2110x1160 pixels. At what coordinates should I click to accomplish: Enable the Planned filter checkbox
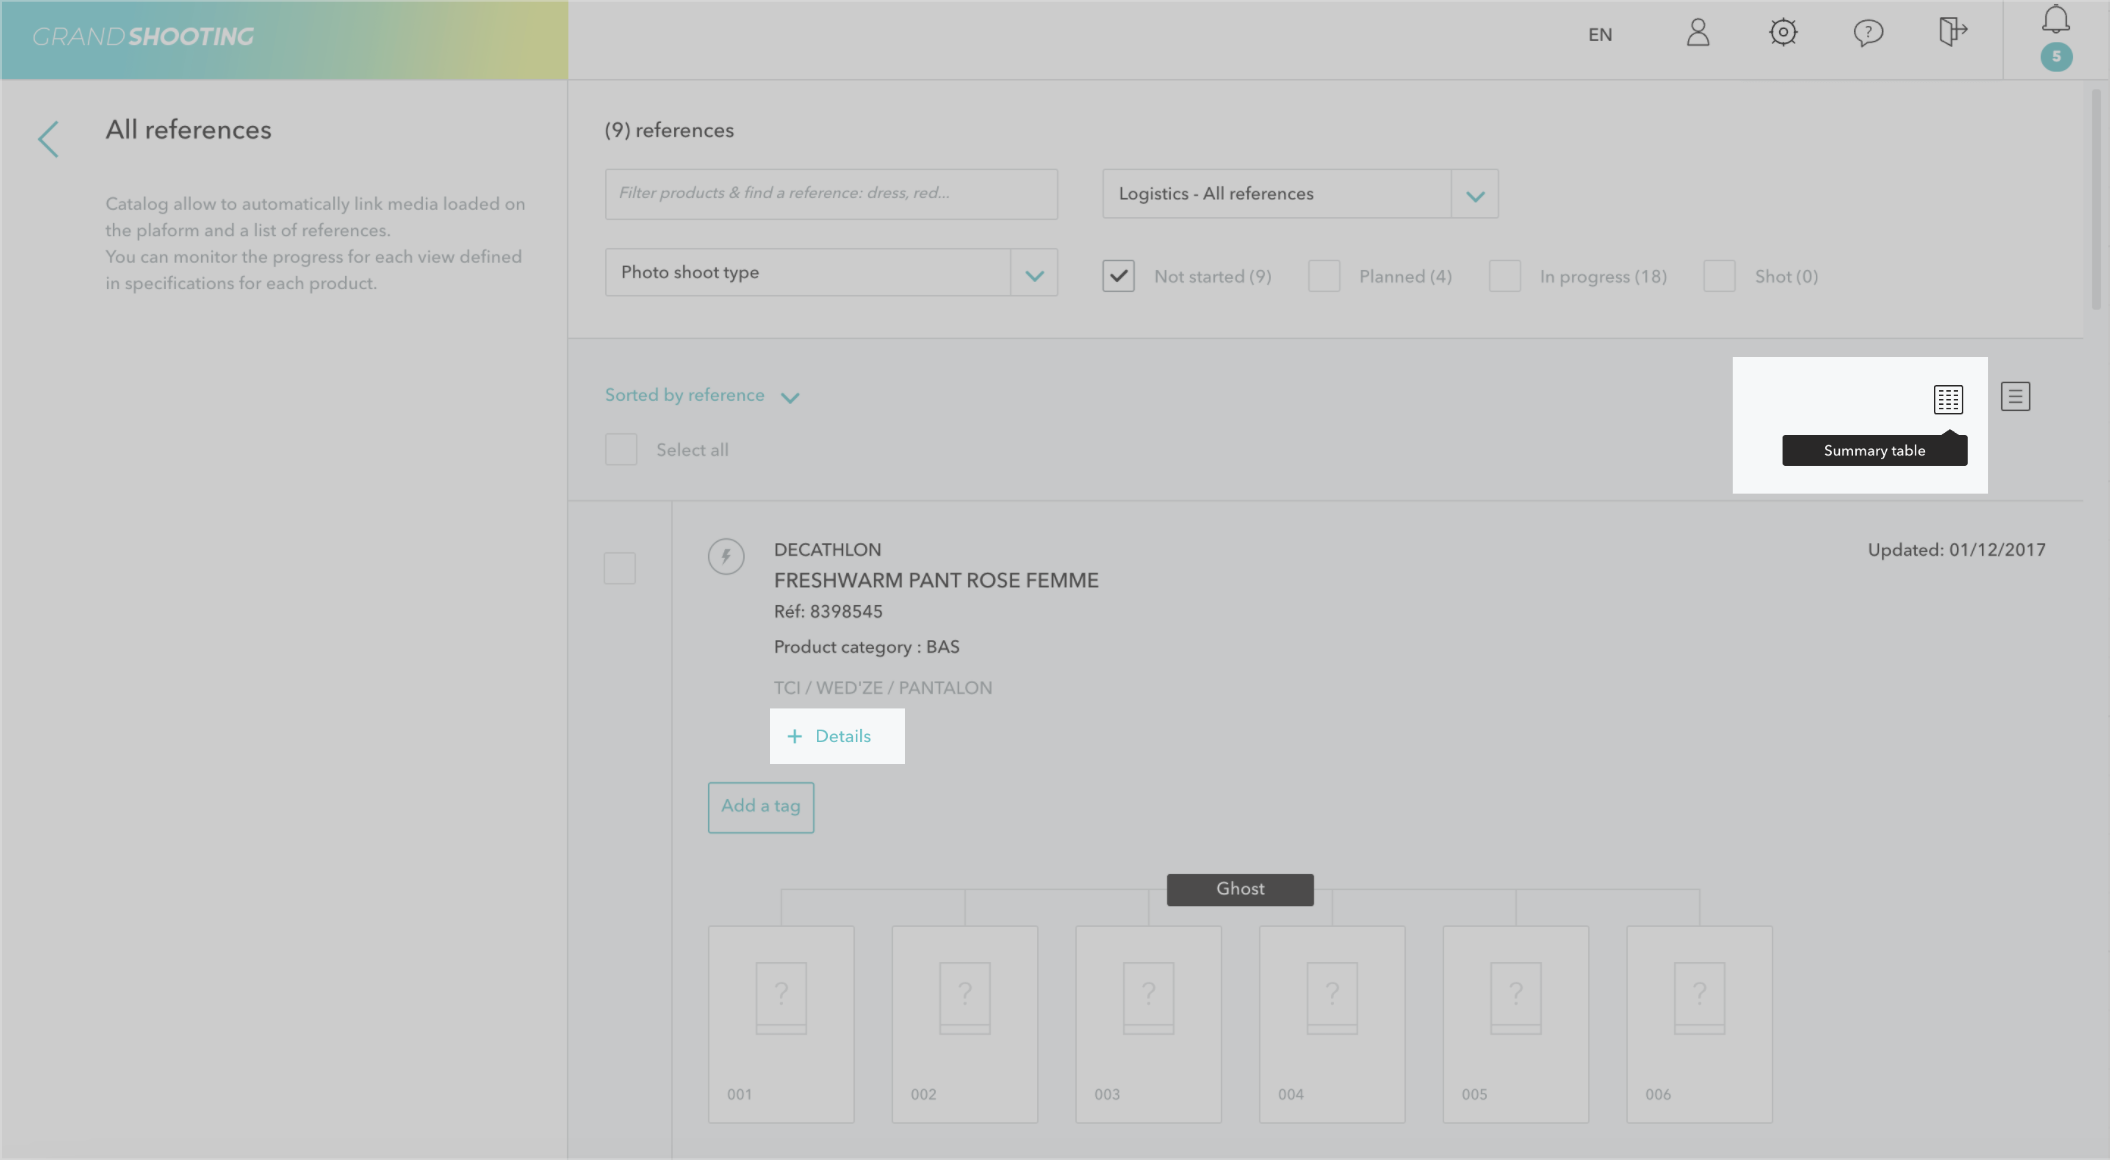pos(1324,276)
